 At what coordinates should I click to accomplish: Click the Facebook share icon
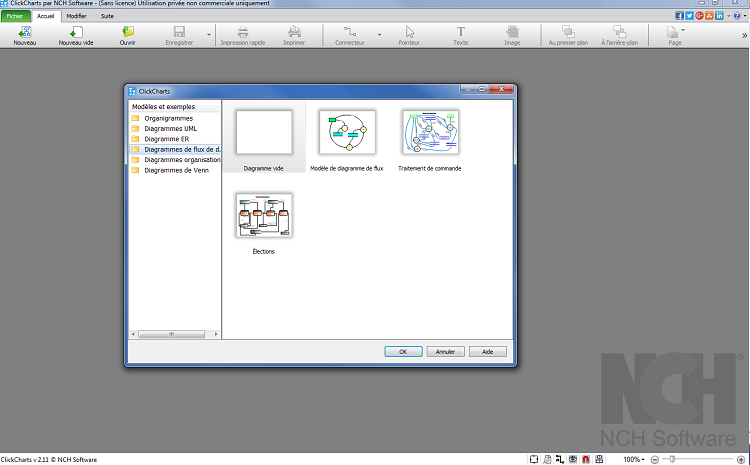point(679,16)
